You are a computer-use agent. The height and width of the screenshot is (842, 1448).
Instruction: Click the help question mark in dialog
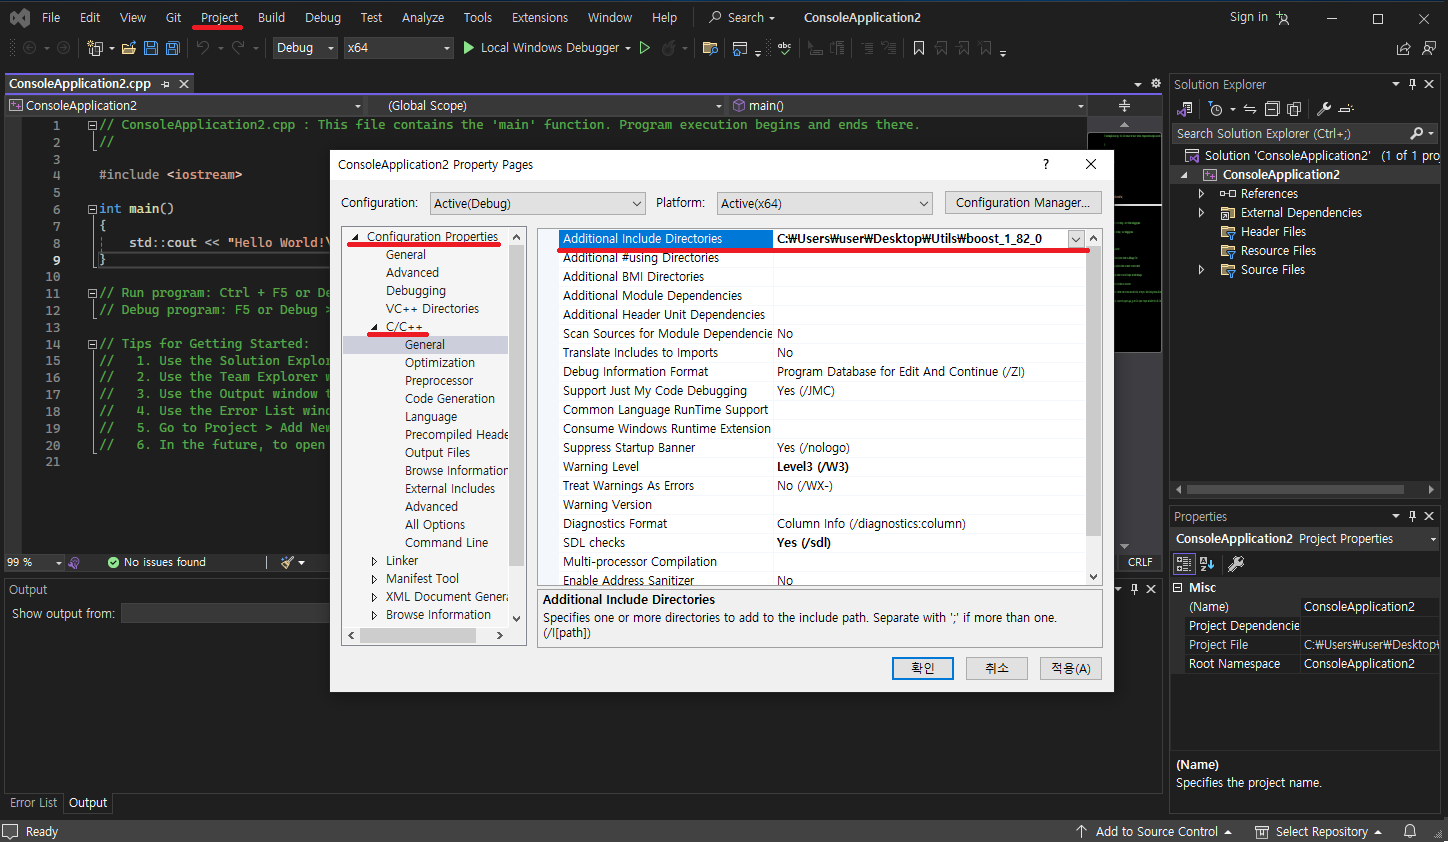pos(1046,164)
